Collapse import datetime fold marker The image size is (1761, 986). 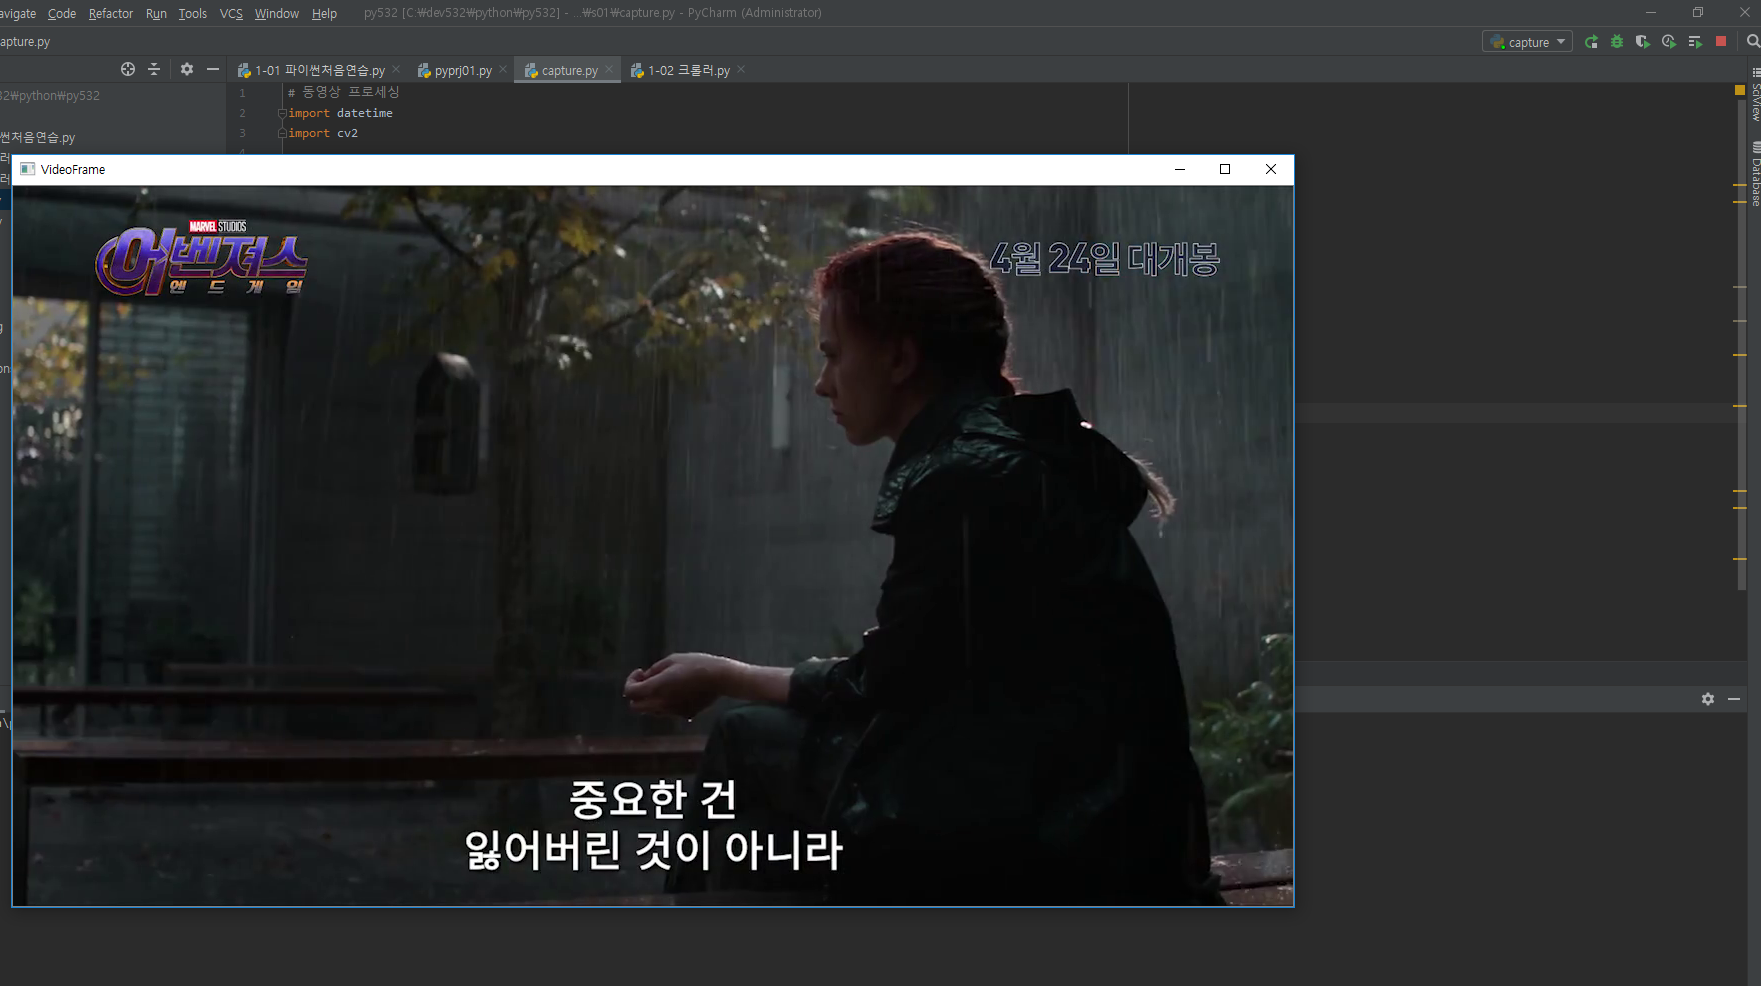282,113
